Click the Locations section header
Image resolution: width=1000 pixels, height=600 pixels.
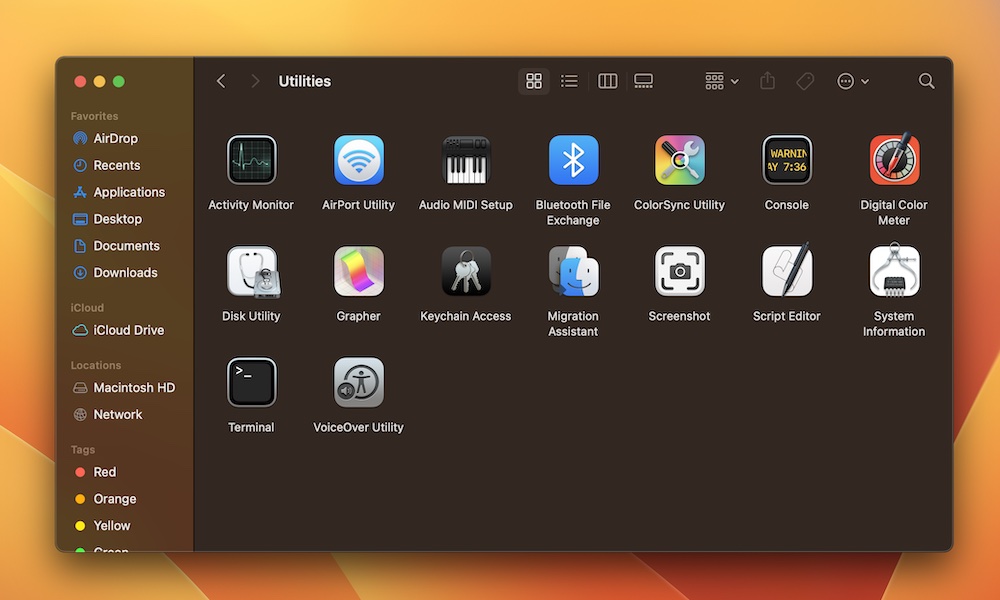96,365
